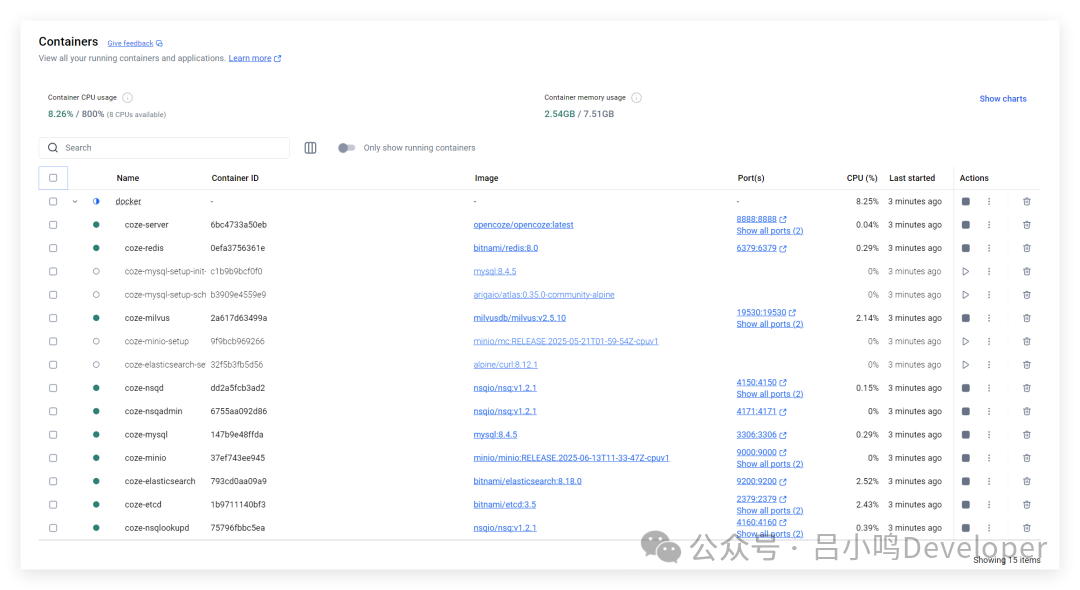
Task: Stop the coze-redis container
Action: click(x=966, y=249)
